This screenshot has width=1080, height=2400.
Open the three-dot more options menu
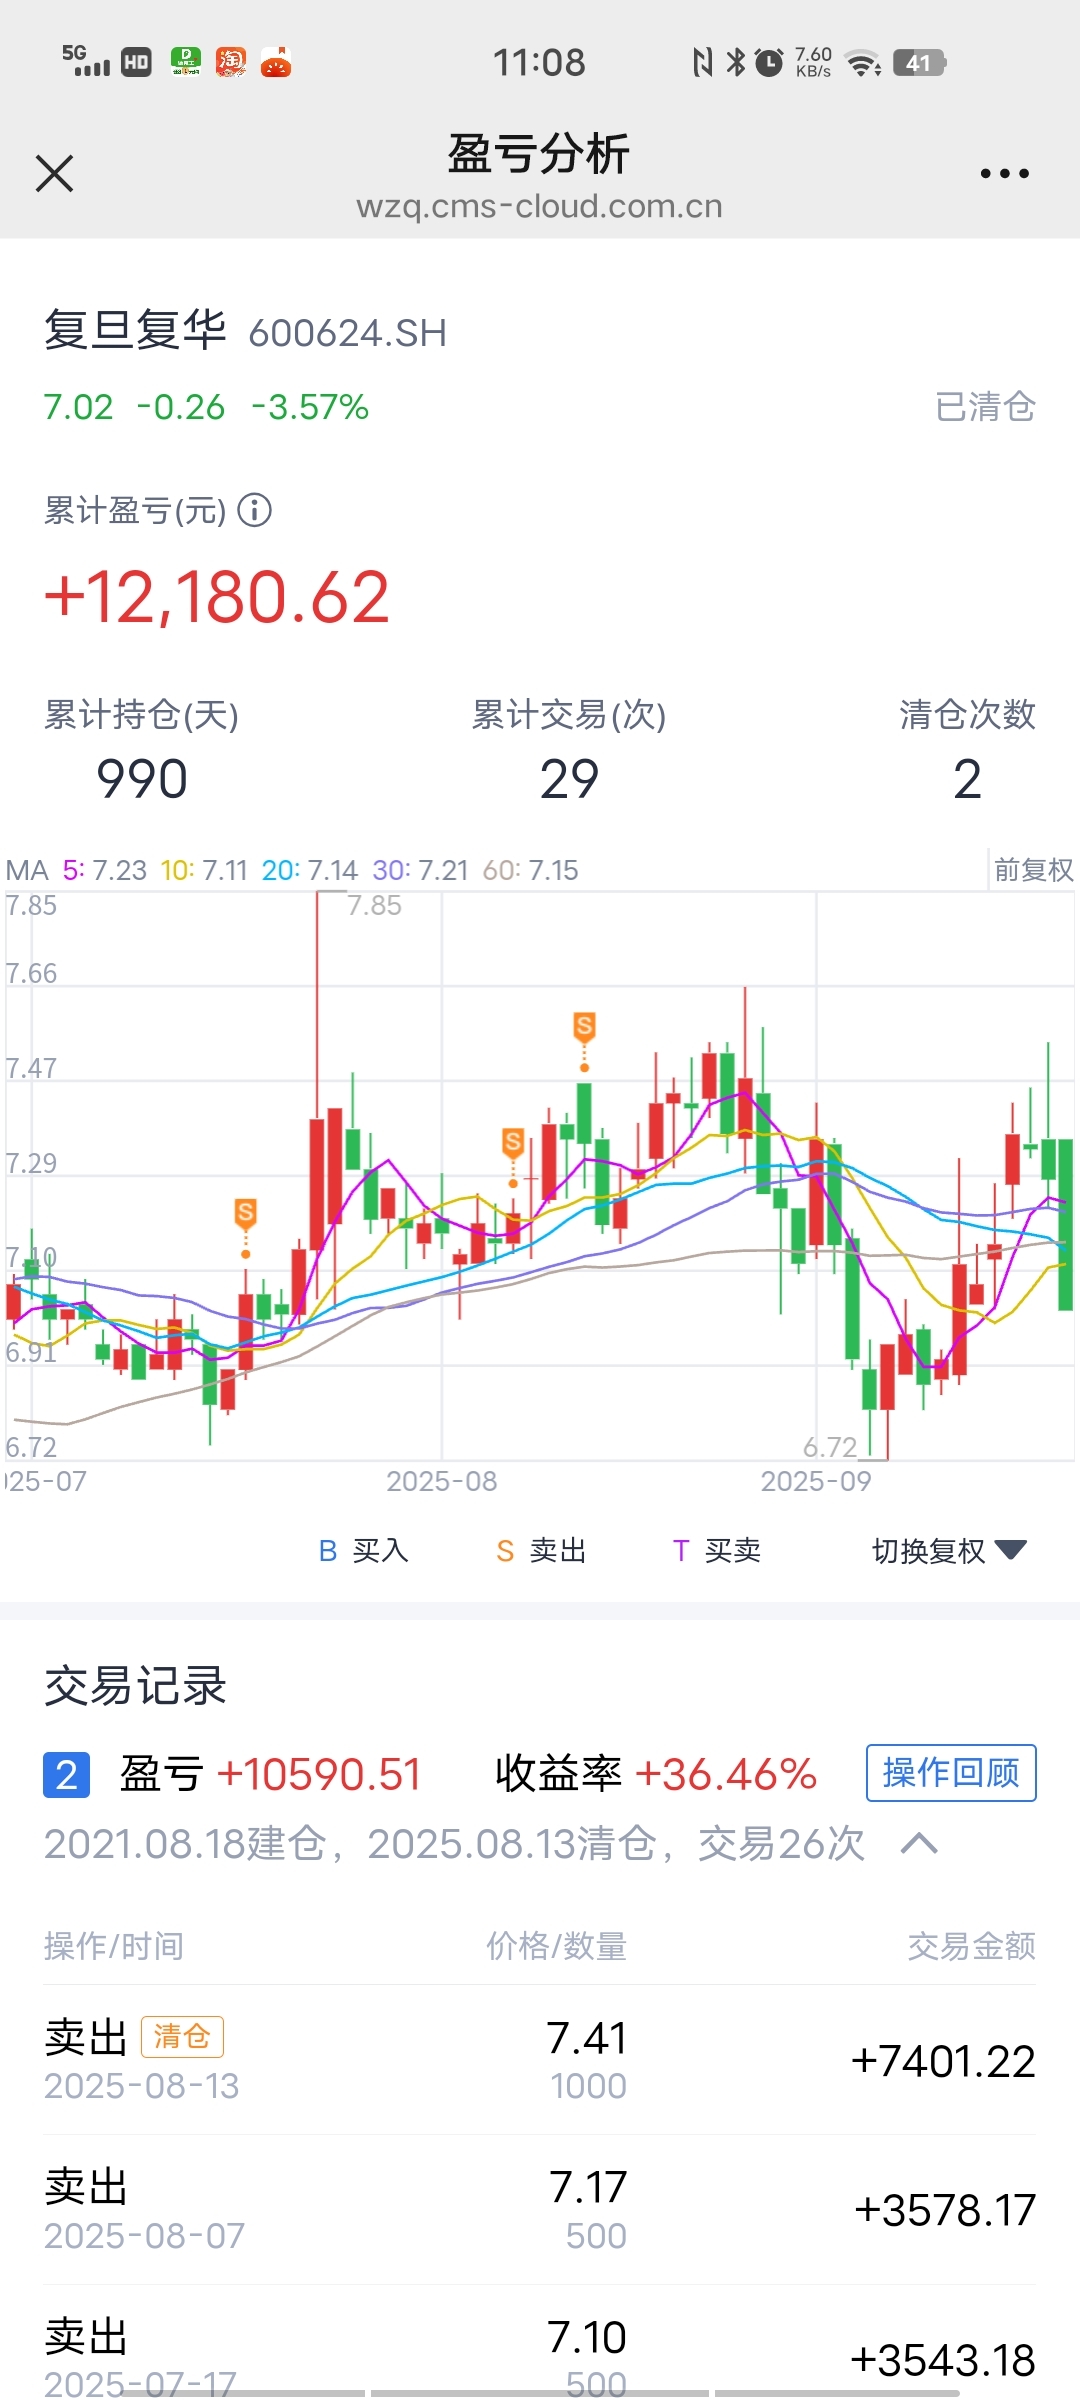point(1004,174)
